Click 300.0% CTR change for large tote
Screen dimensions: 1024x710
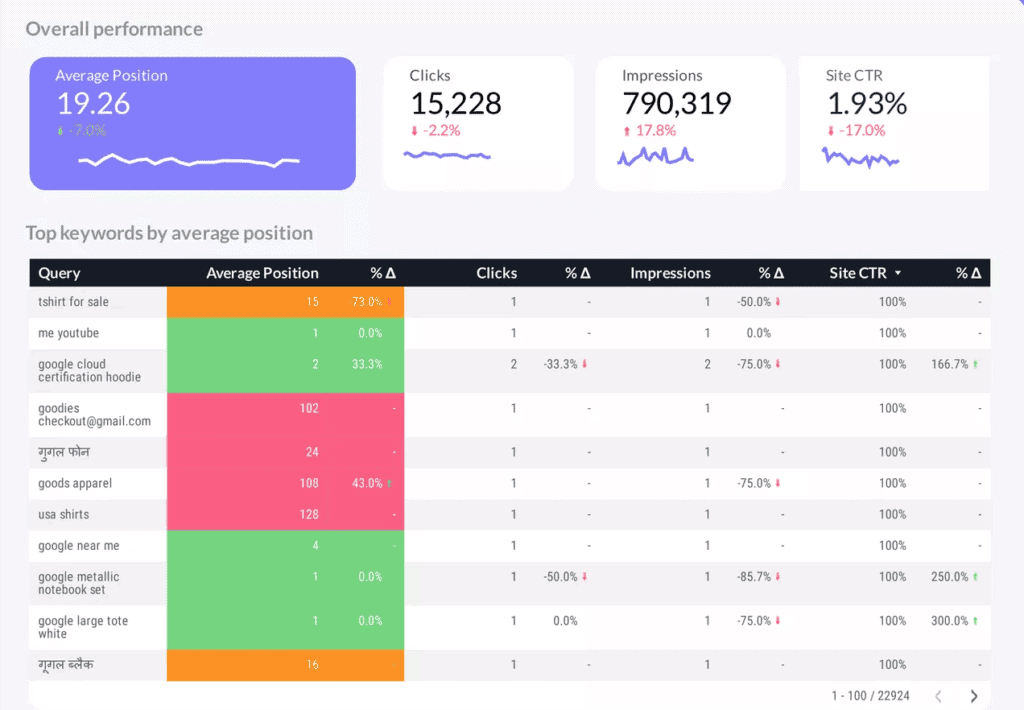(950, 621)
